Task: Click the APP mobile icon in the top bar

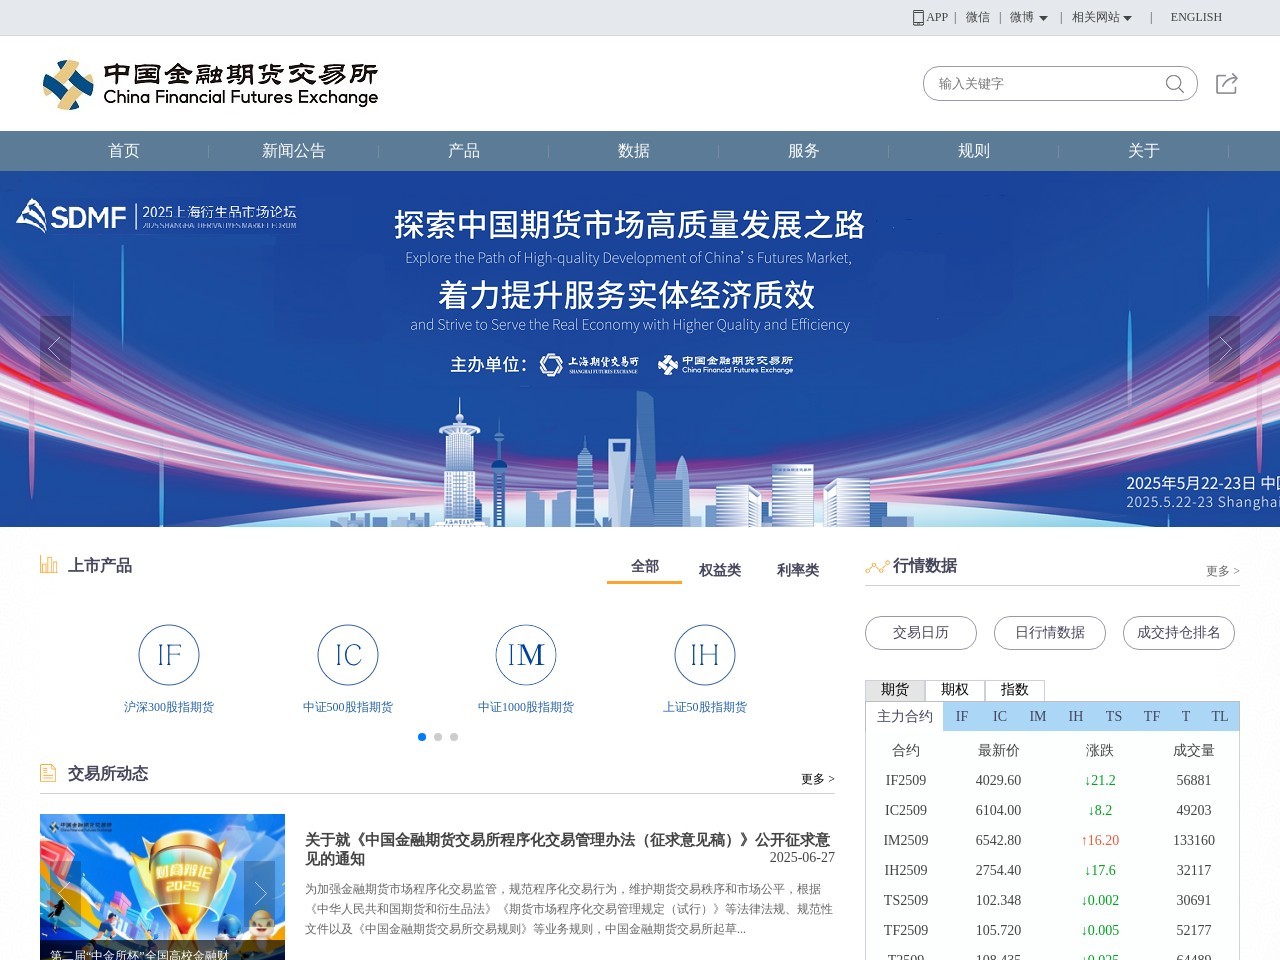Action: pyautogui.click(x=917, y=17)
